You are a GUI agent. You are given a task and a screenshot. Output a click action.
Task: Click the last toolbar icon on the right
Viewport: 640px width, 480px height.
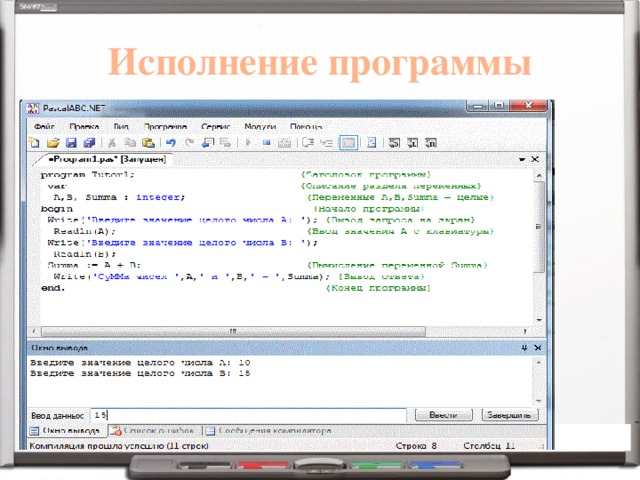(x=431, y=143)
